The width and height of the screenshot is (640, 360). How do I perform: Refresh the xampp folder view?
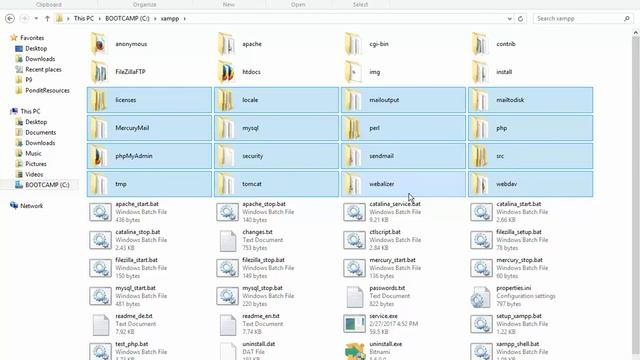[520, 19]
